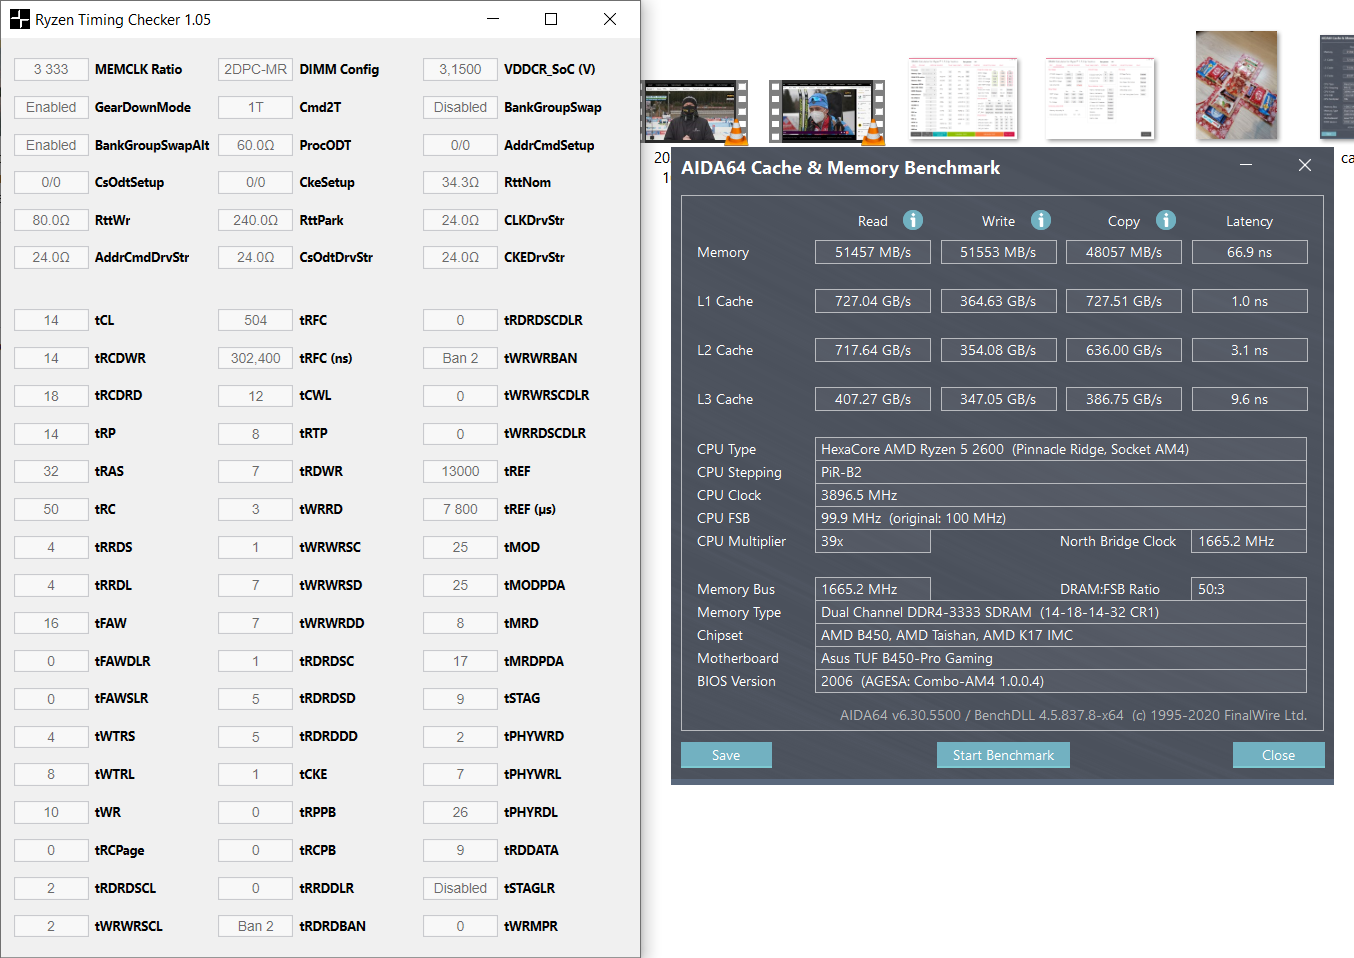Click the tCL value field
The width and height of the screenshot is (1354, 958).
(51, 320)
